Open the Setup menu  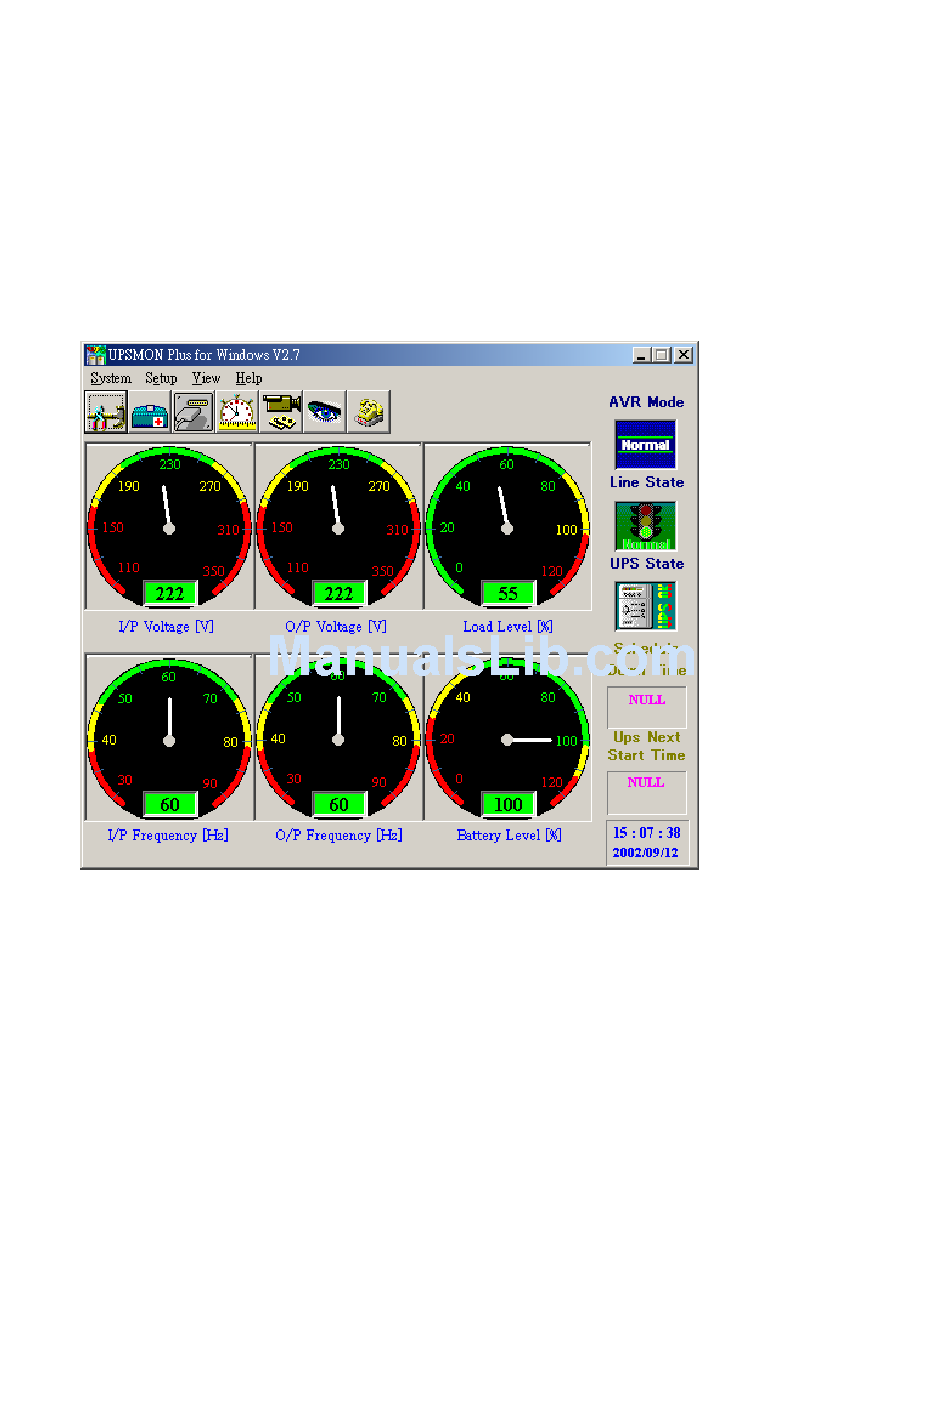(161, 378)
